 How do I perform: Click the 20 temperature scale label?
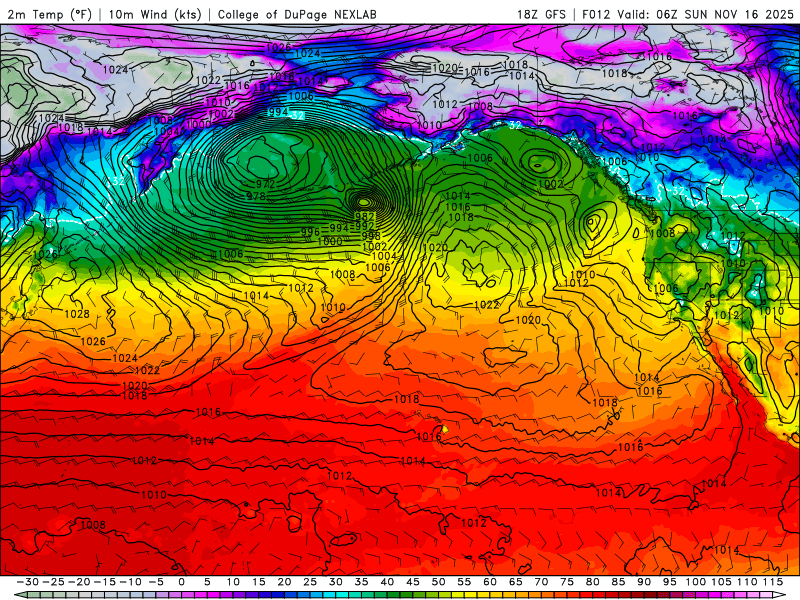pyautogui.click(x=284, y=582)
